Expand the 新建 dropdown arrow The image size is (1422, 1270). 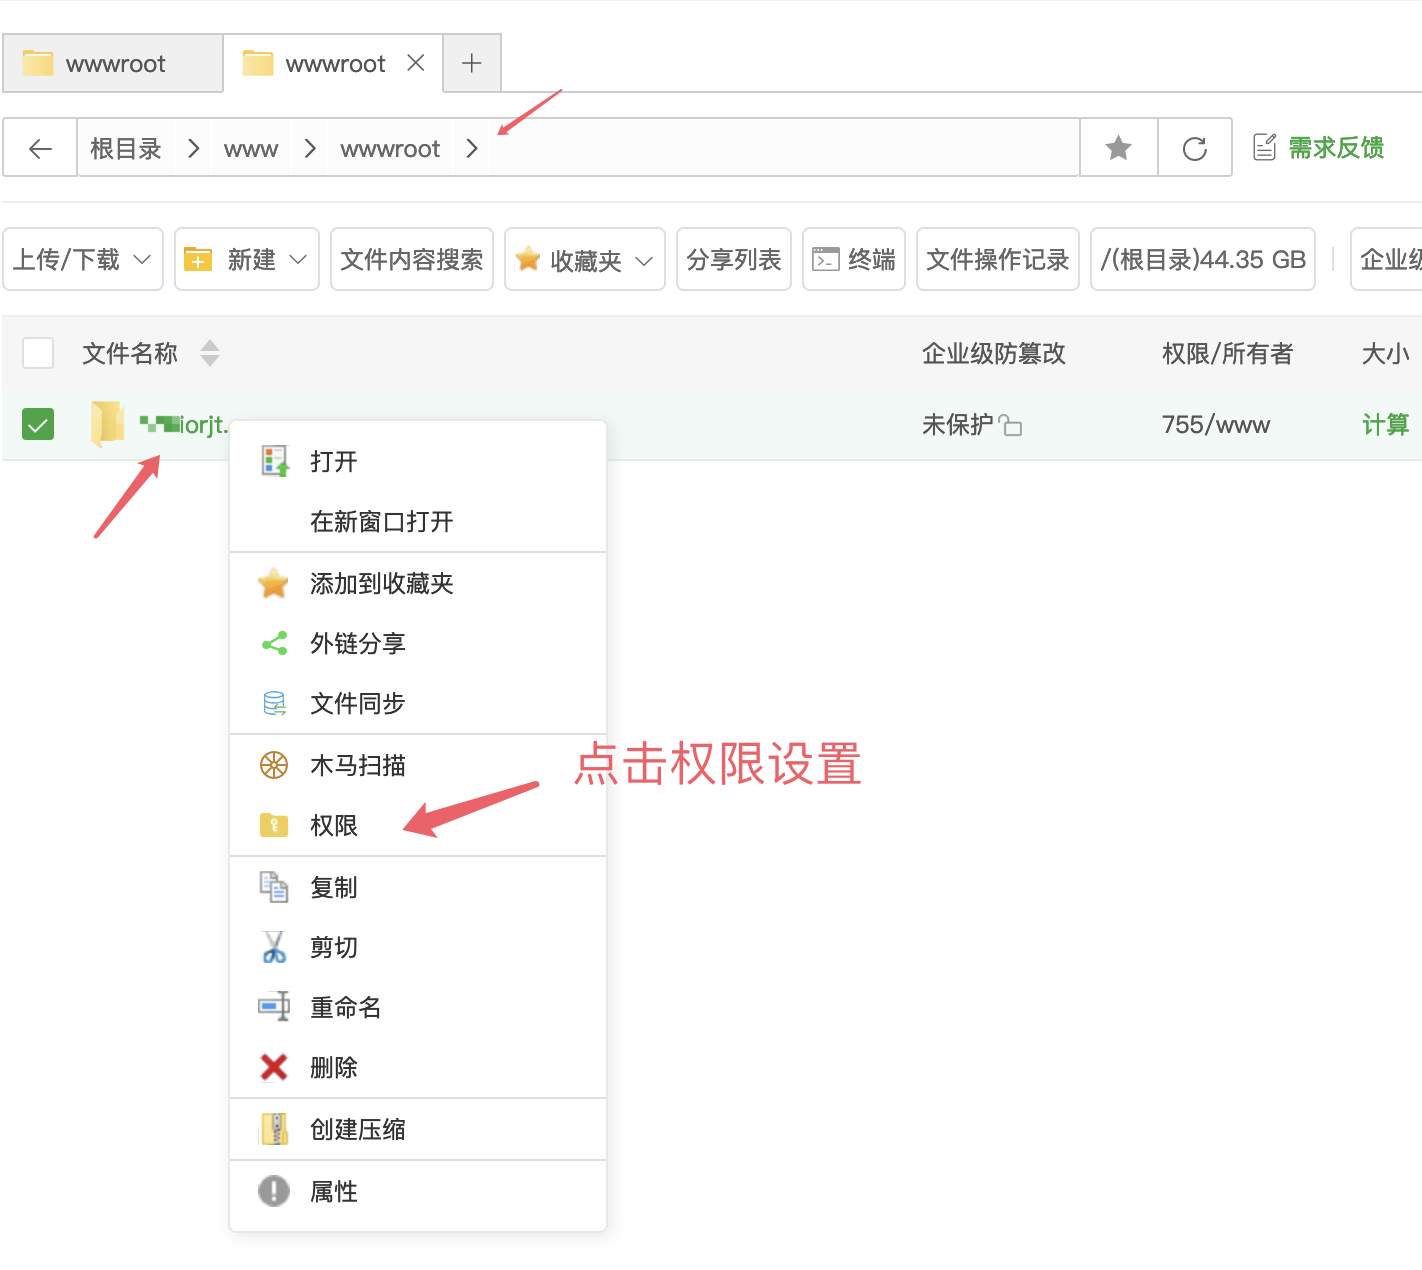[298, 260]
